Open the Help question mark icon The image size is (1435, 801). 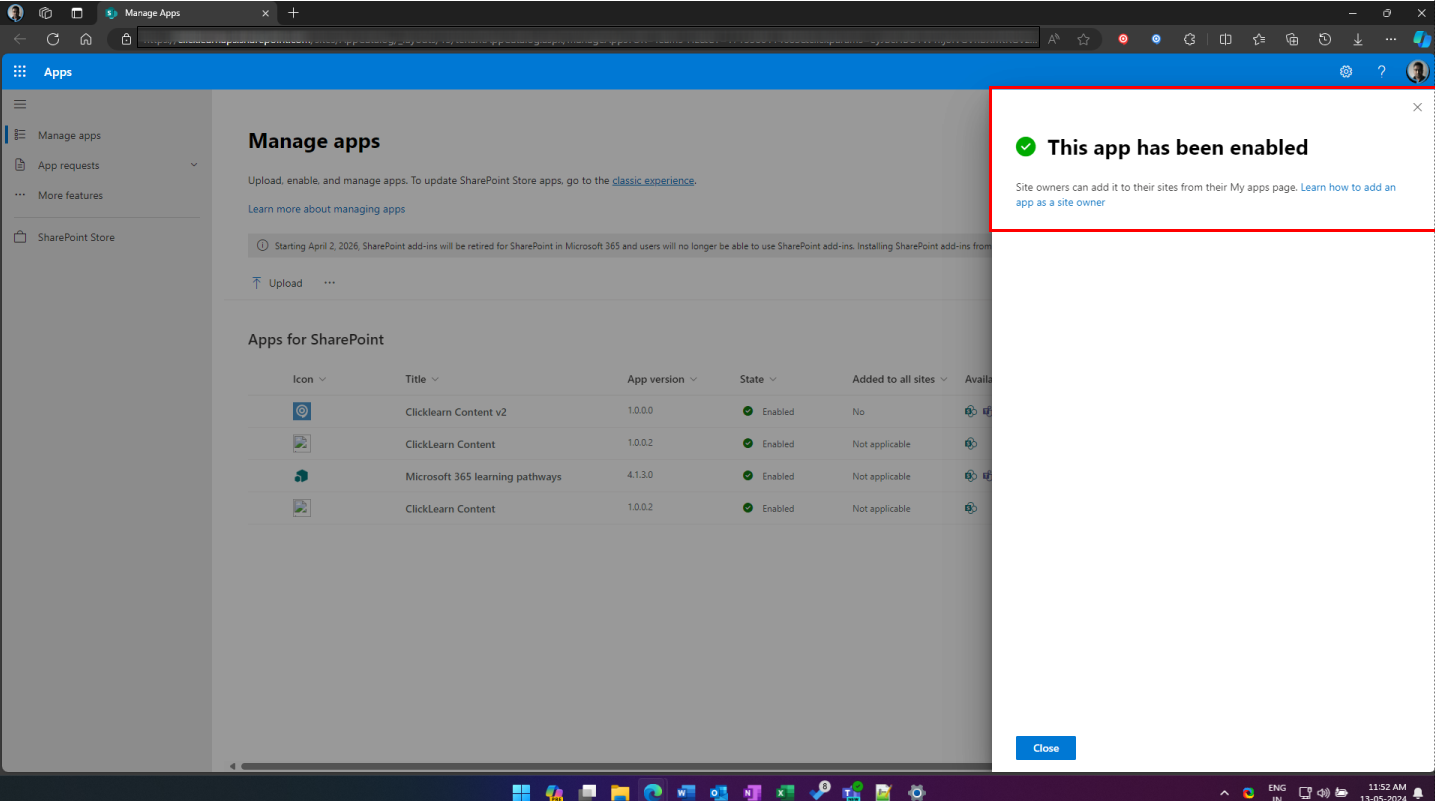[x=1382, y=72]
